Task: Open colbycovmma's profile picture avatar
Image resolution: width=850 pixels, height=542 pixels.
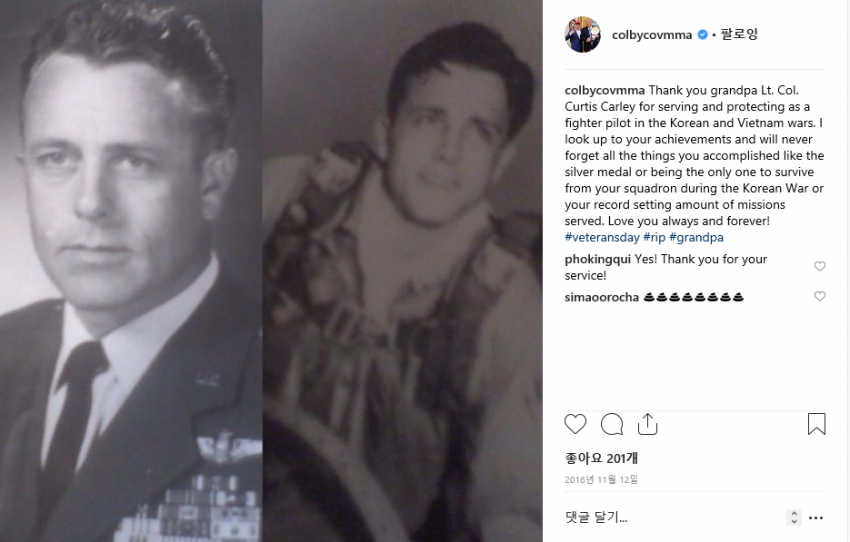Action: click(x=583, y=35)
